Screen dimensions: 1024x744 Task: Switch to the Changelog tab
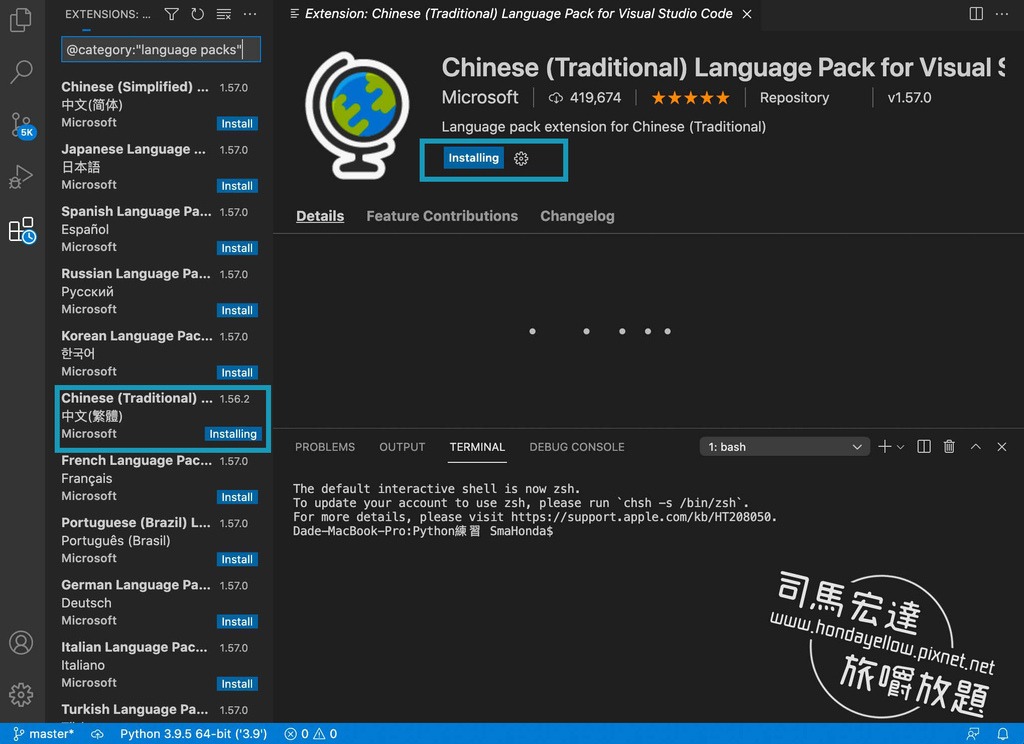click(577, 216)
